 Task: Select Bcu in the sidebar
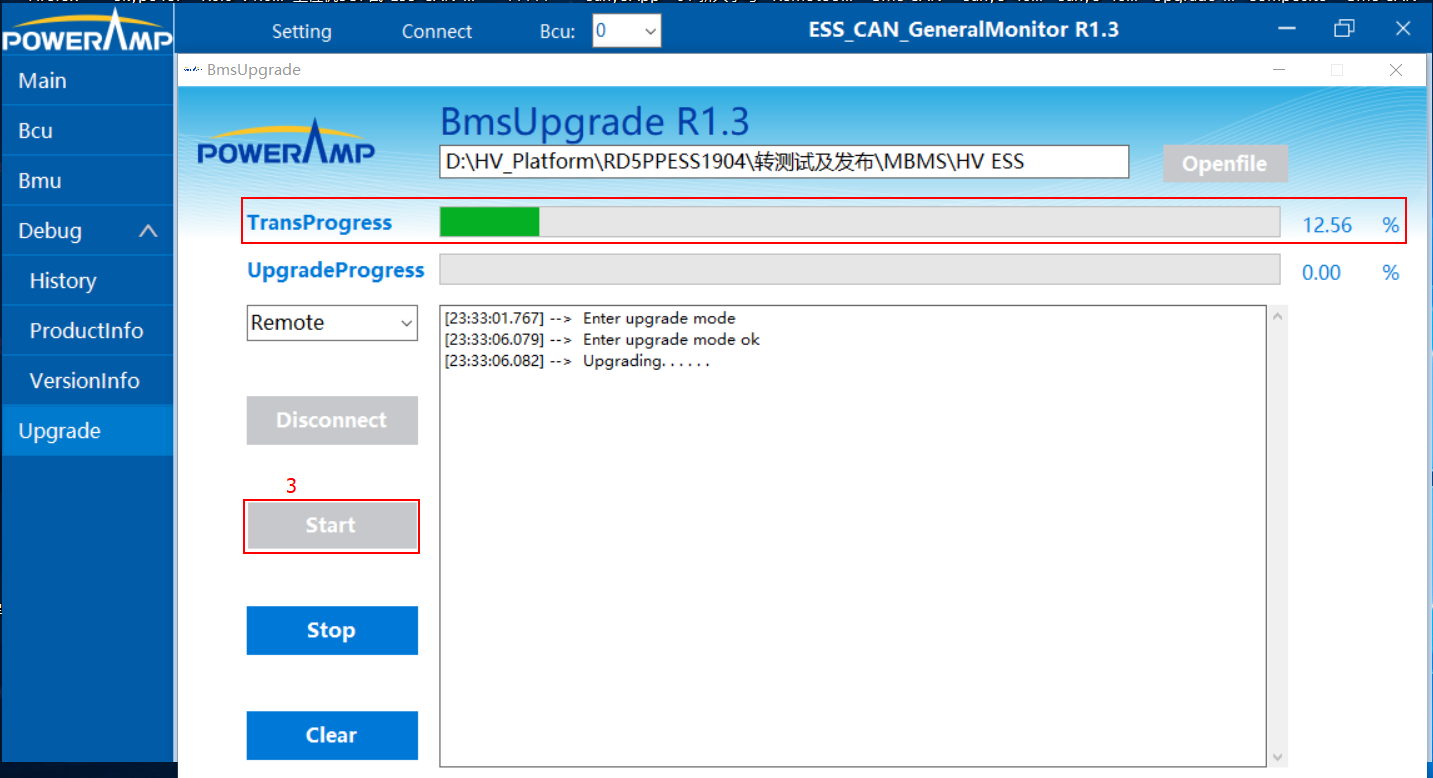(x=87, y=131)
